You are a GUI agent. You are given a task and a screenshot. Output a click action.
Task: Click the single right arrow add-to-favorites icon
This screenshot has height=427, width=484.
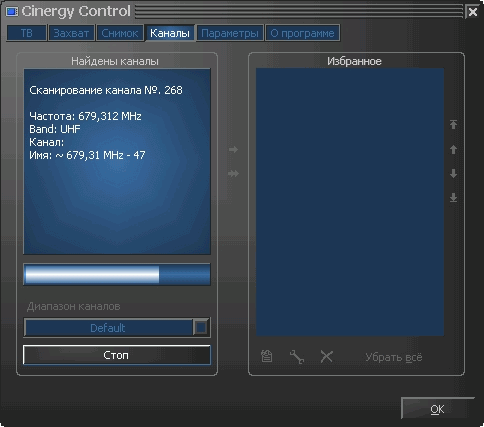233,149
